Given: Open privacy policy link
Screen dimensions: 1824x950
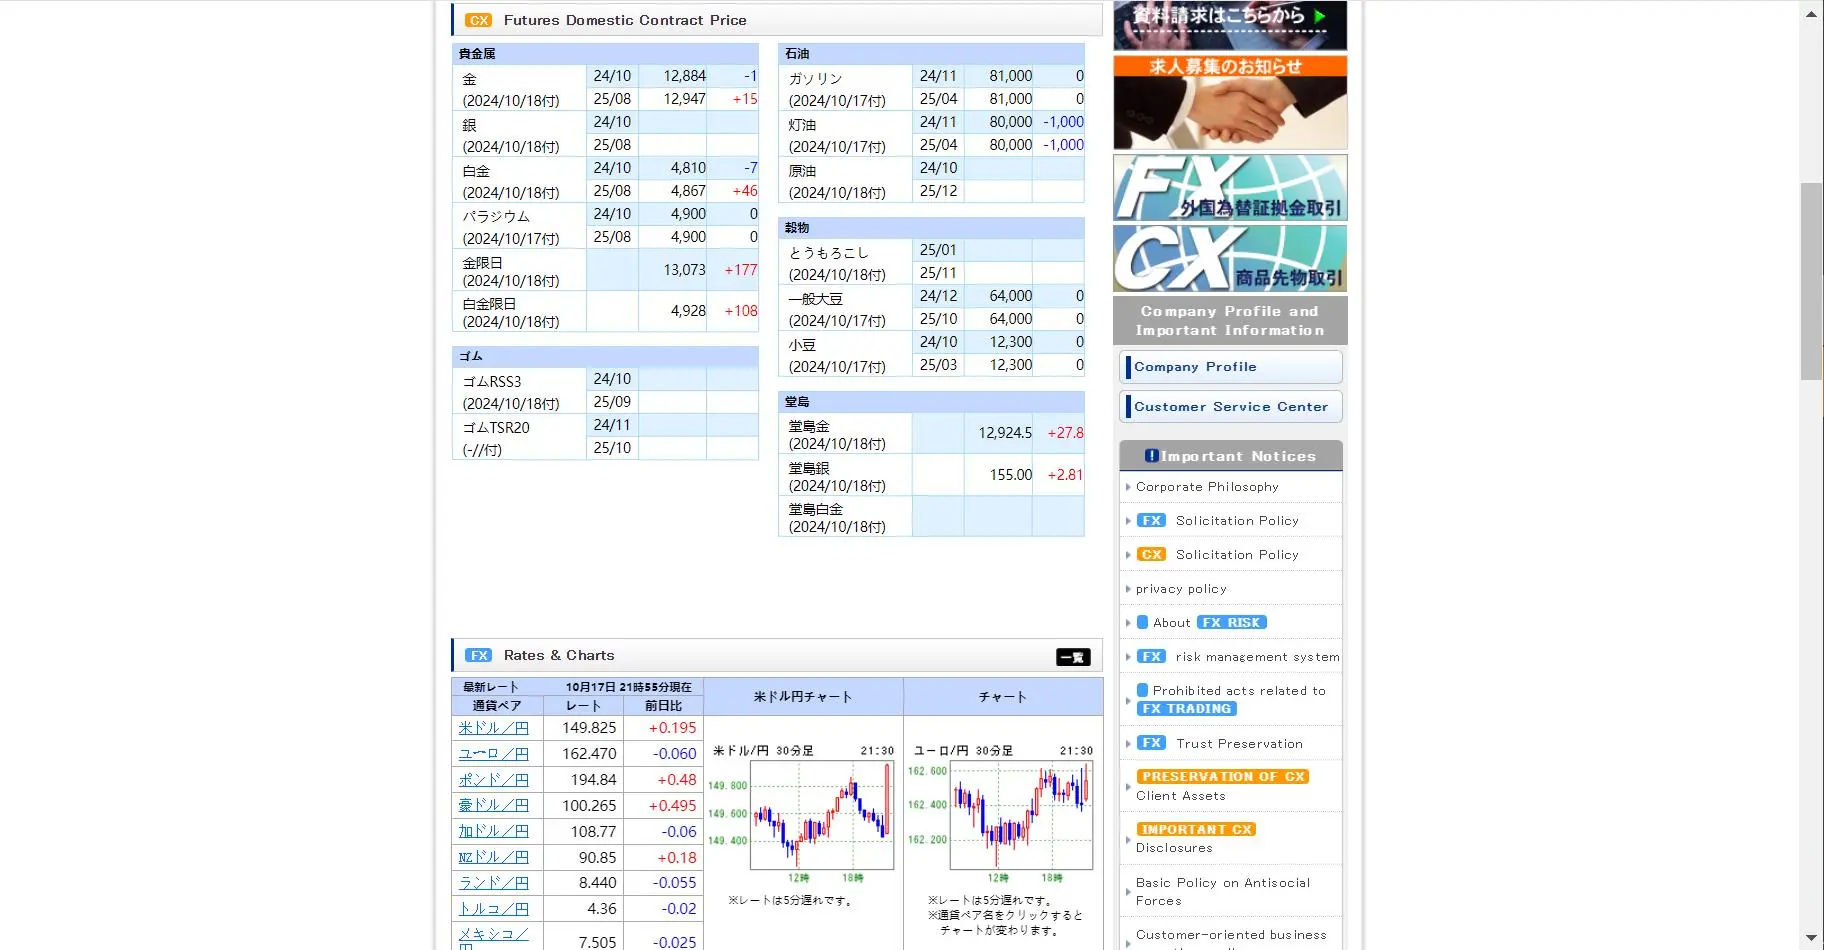Looking at the screenshot, I should [1181, 589].
